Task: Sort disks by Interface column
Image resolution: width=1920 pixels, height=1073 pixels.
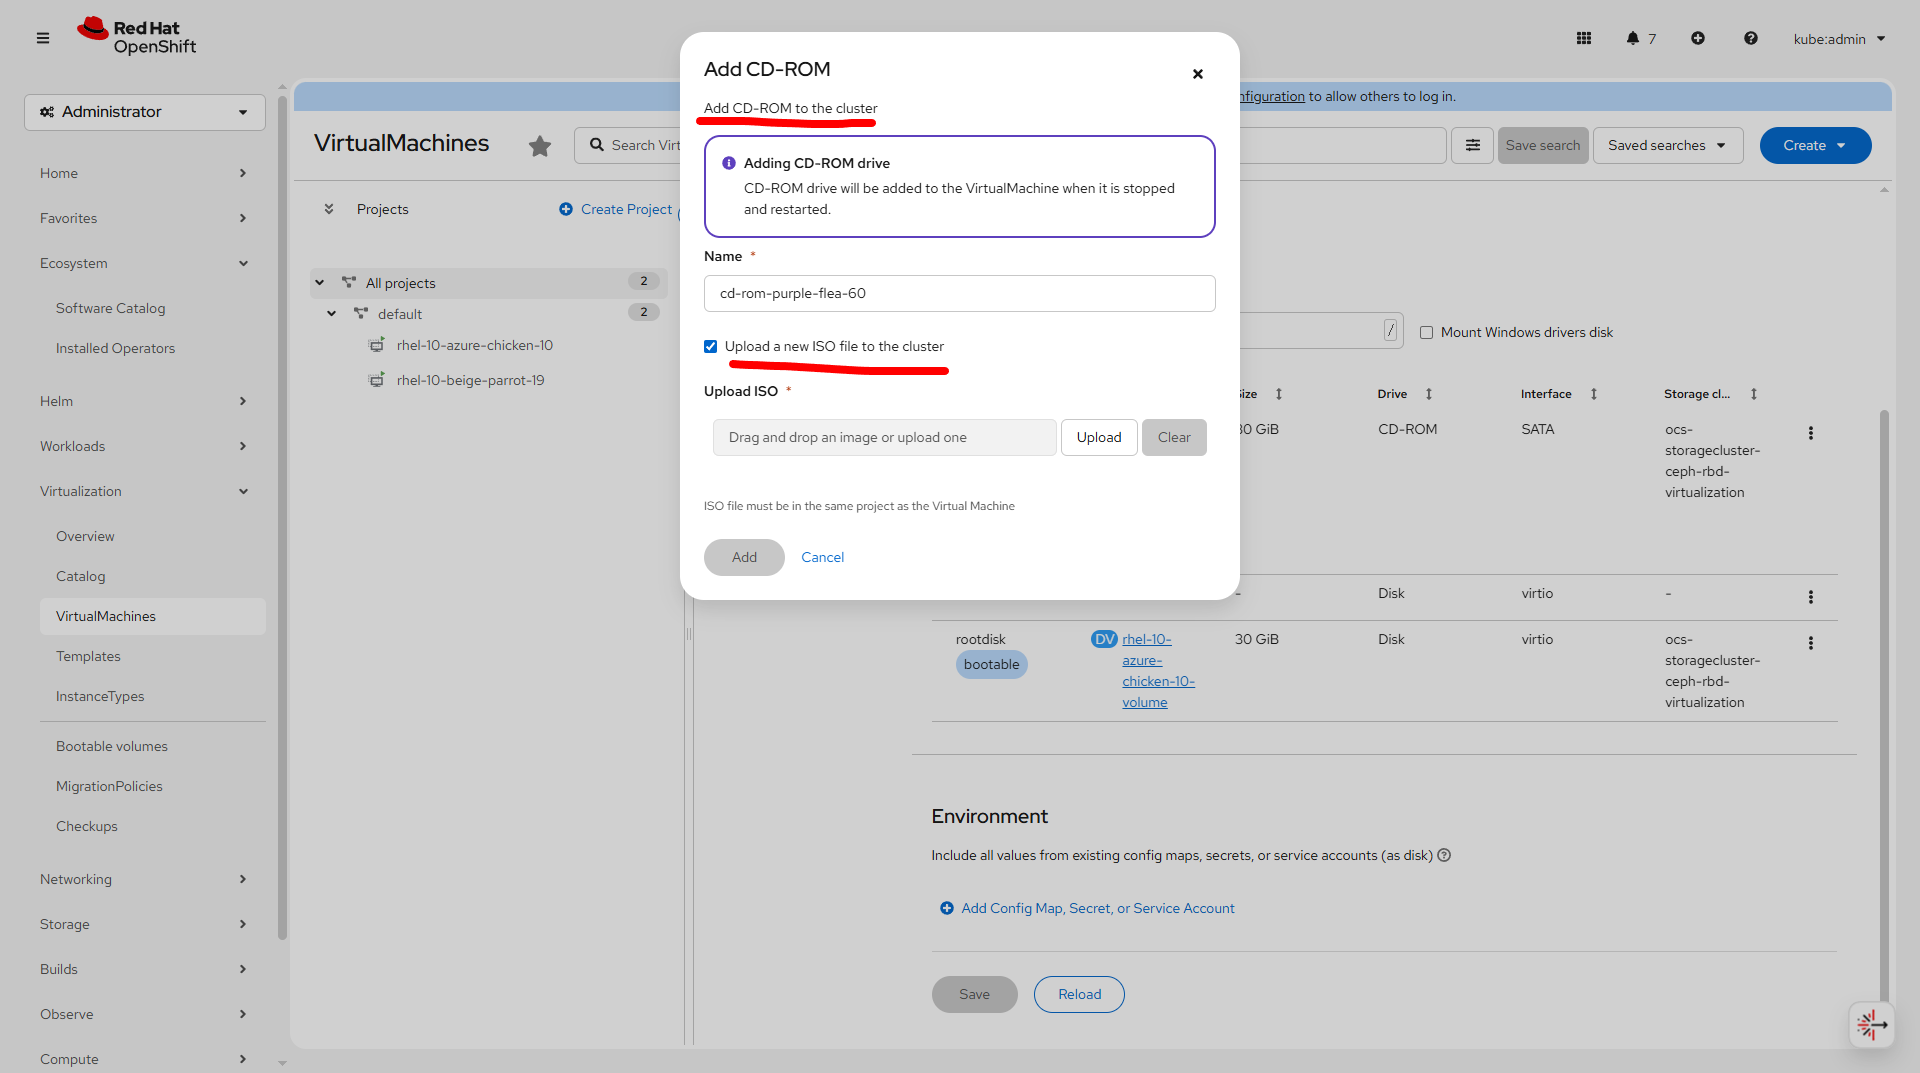Action: [x=1594, y=394]
